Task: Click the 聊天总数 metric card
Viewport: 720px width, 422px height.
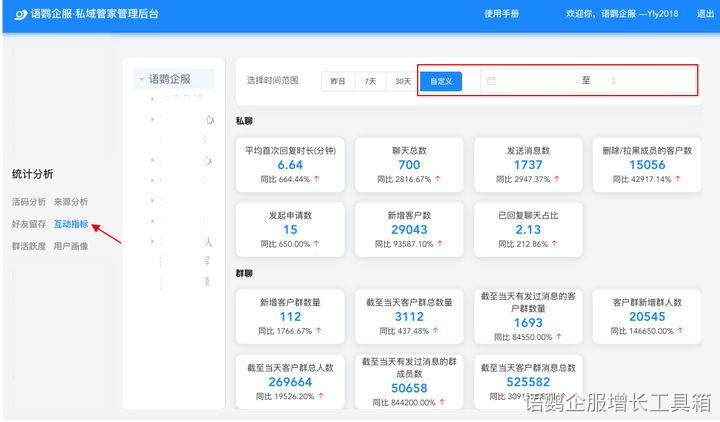Action: pos(409,164)
